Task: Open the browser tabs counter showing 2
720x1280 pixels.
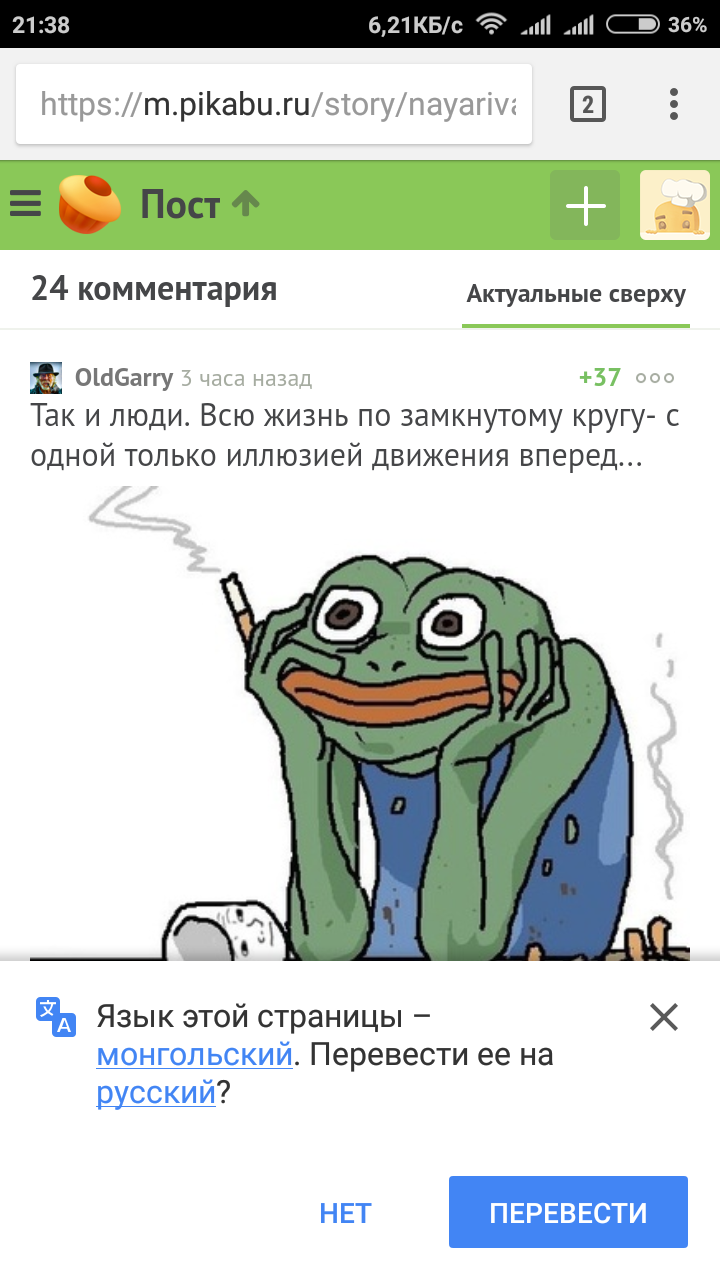Action: click(587, 104)
